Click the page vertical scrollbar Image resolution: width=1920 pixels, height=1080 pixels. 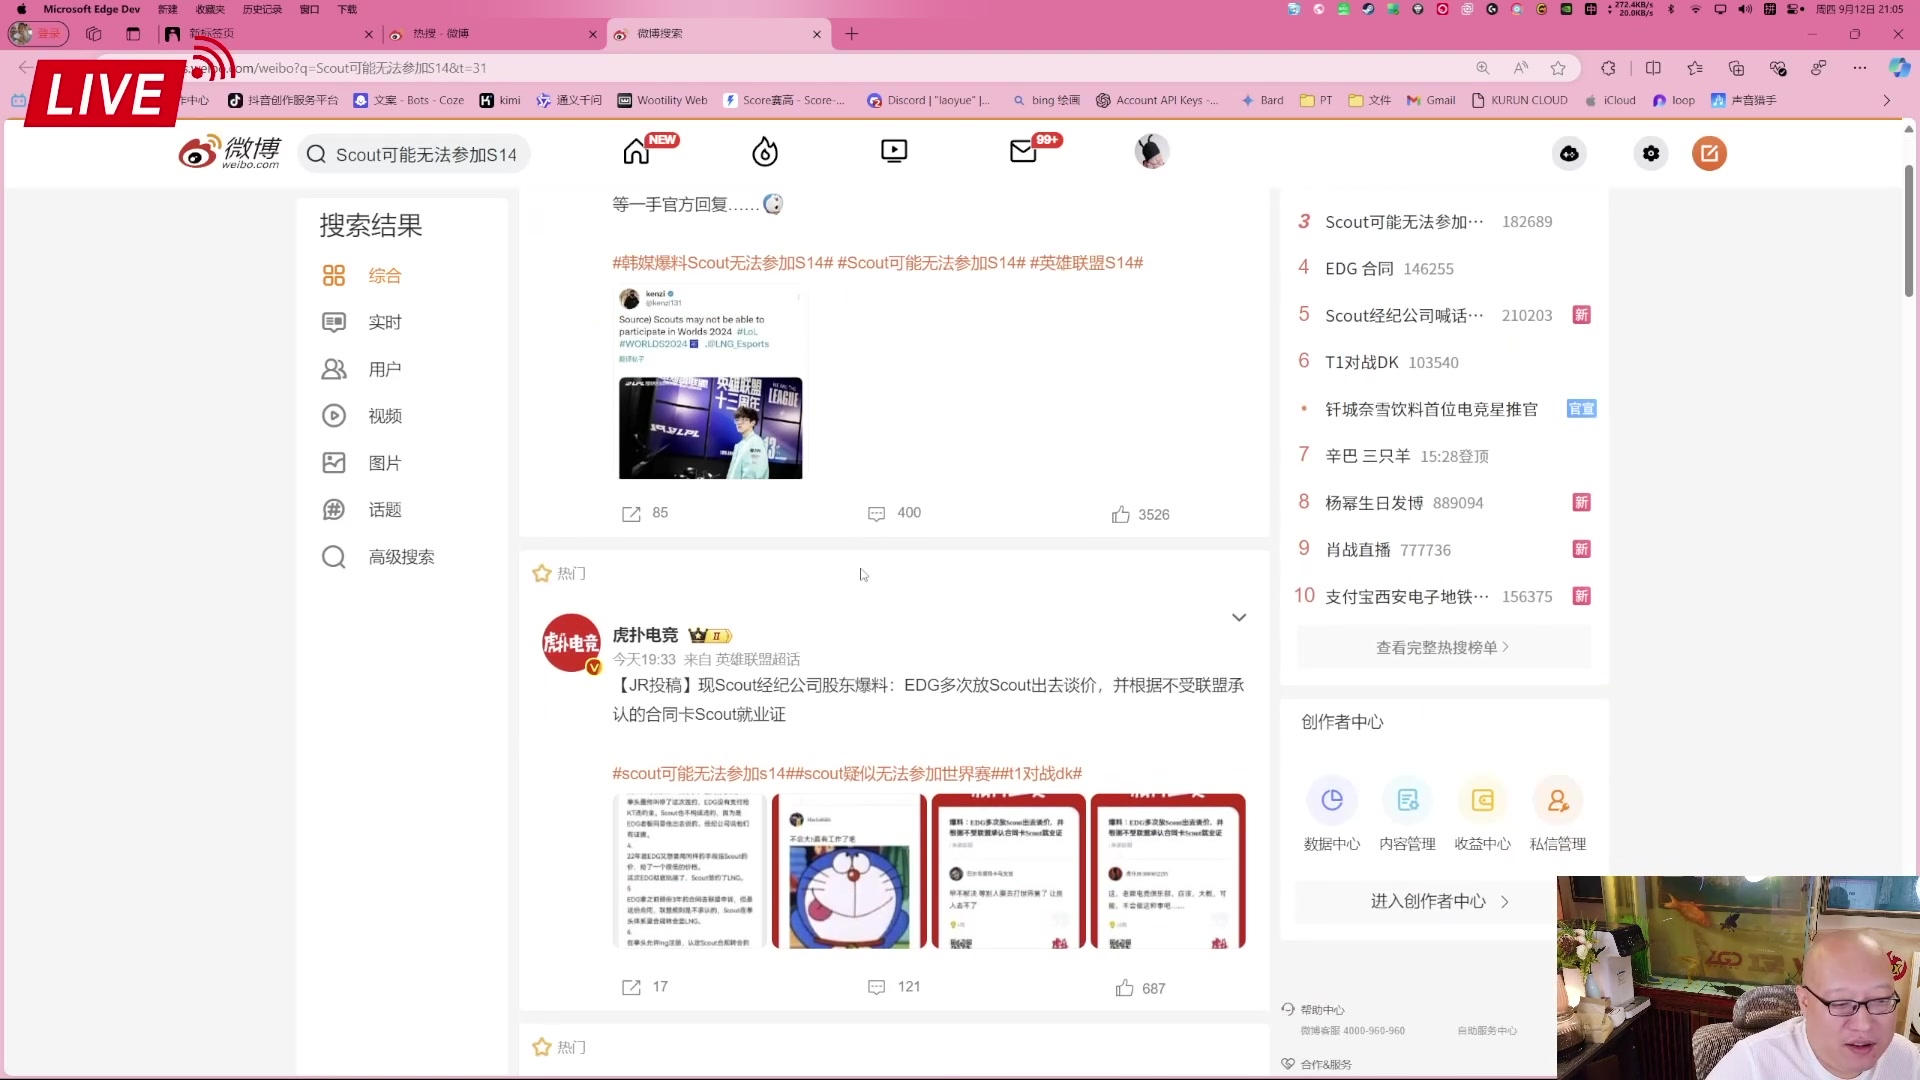point(1909,230)
